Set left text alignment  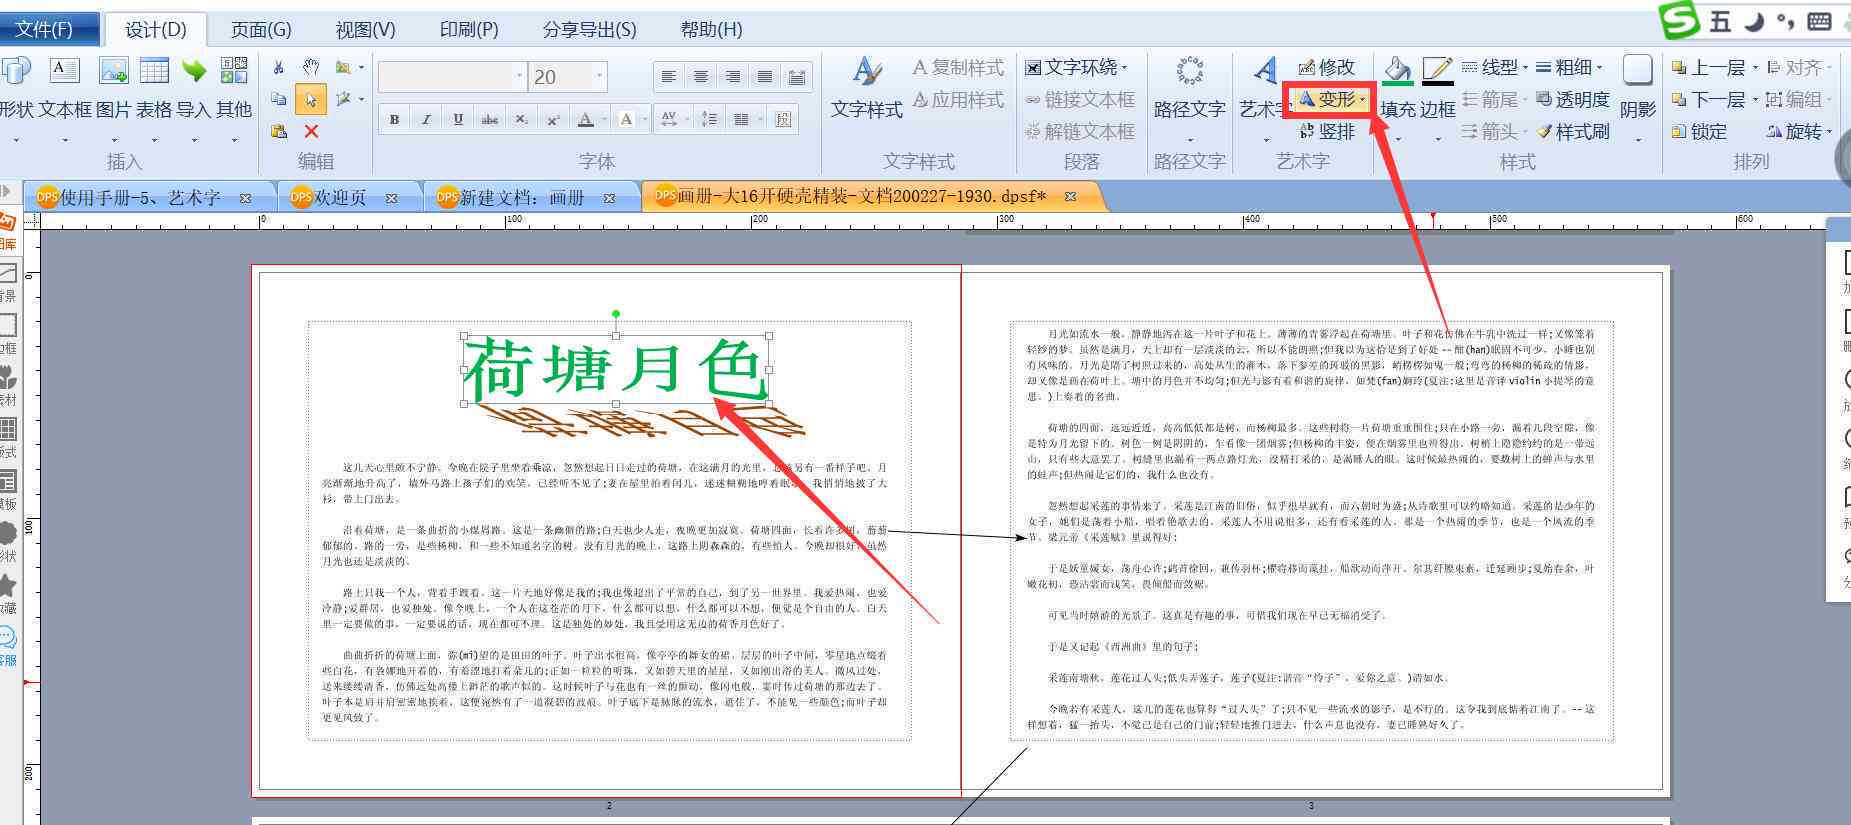pos(669,77)
